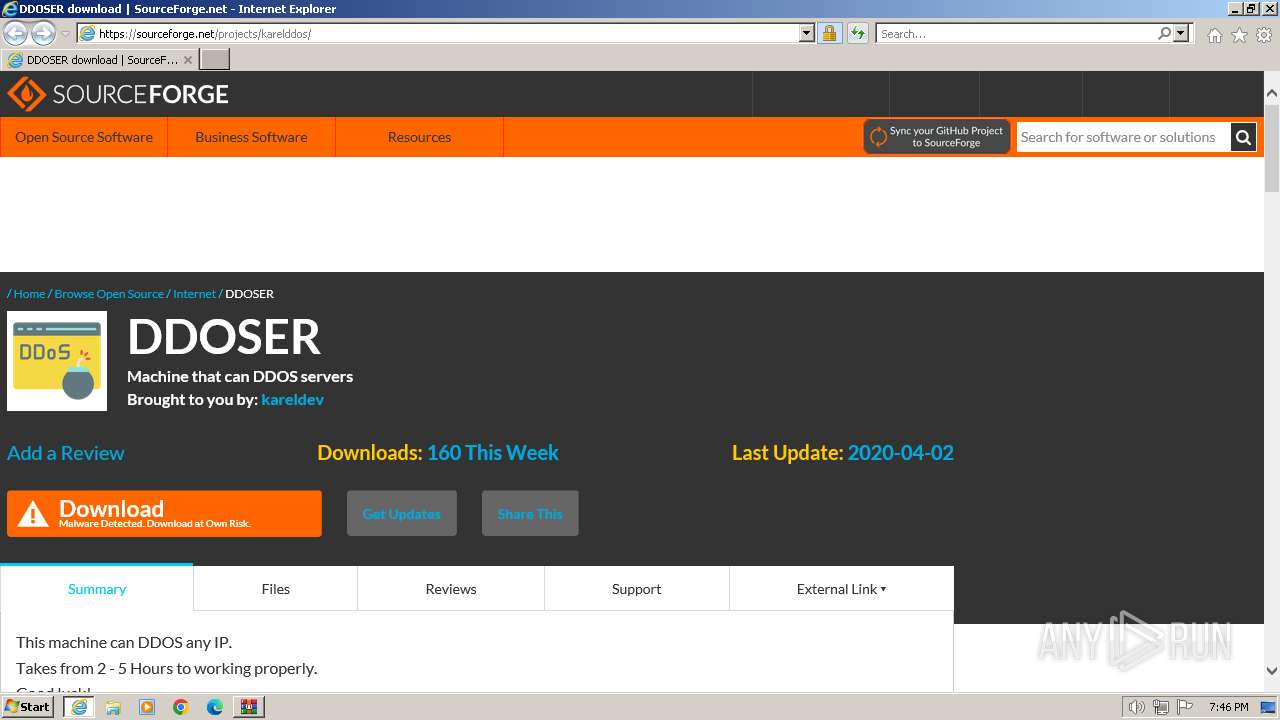Click the orange Download button
Image resolution: width=1280 pixels, height=720 pixels.
pyautogui.click(x=164, y=514)
